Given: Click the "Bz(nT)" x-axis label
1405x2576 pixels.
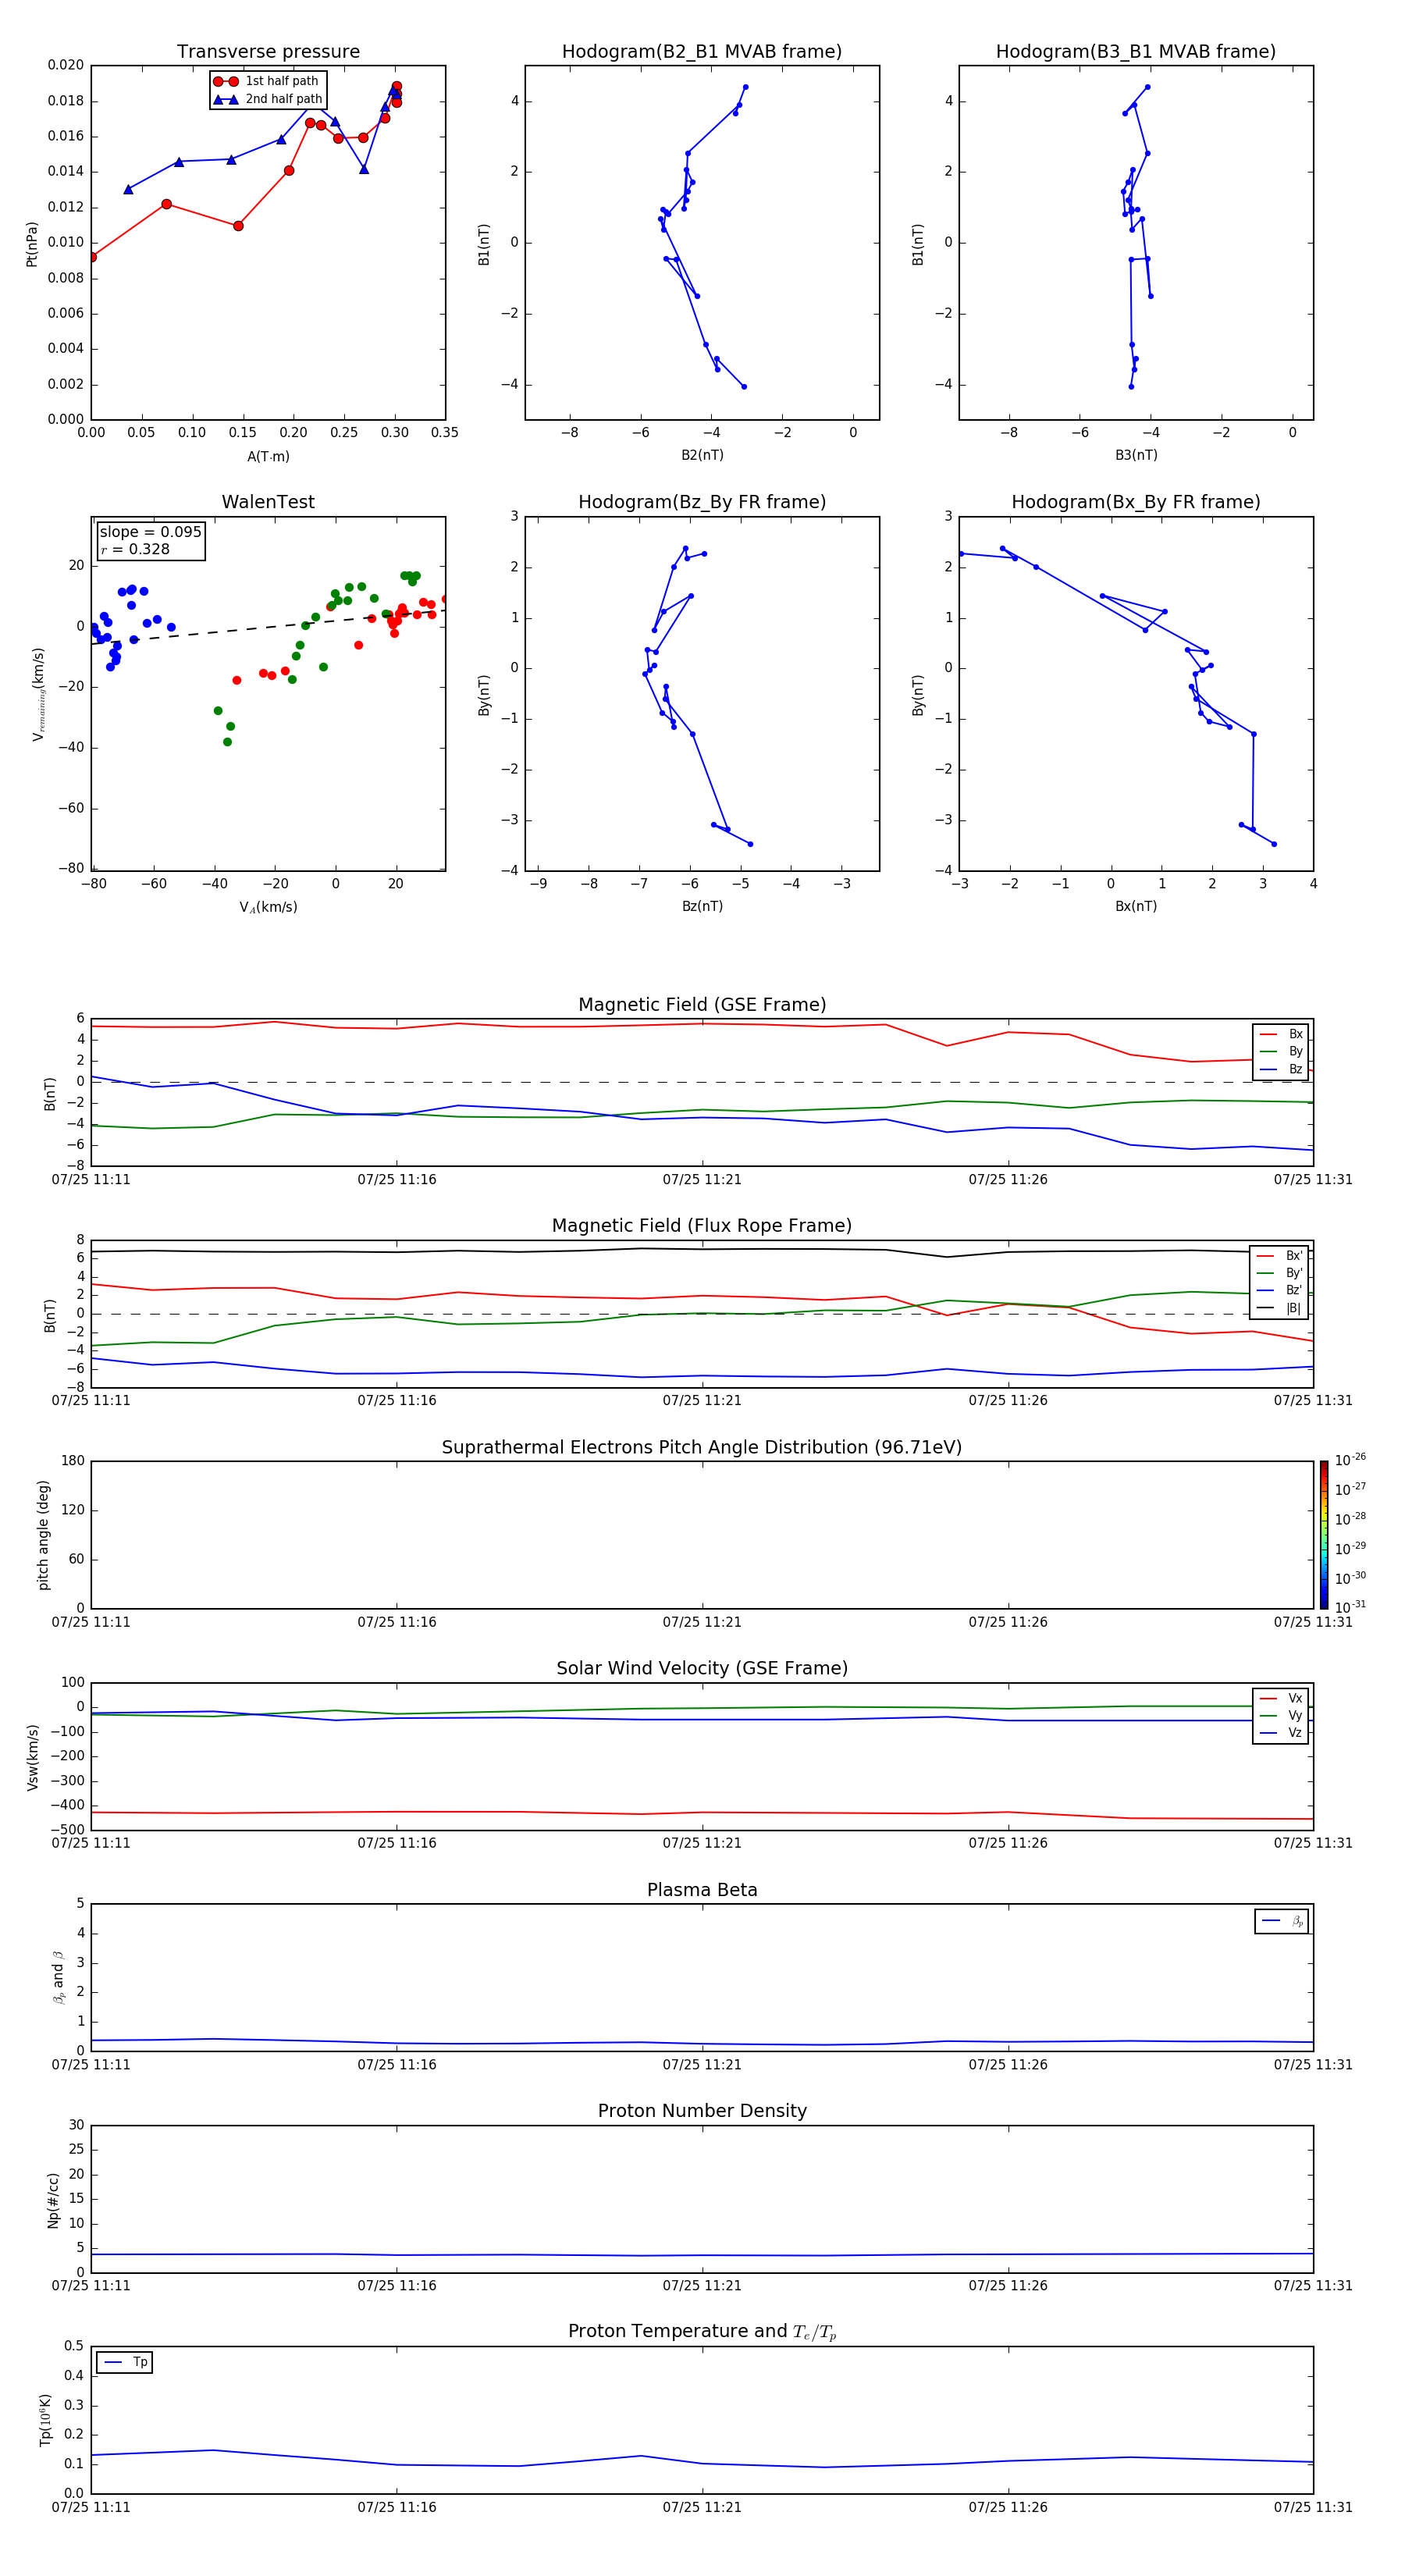Looking at the screenshot, I should (702, 906).
